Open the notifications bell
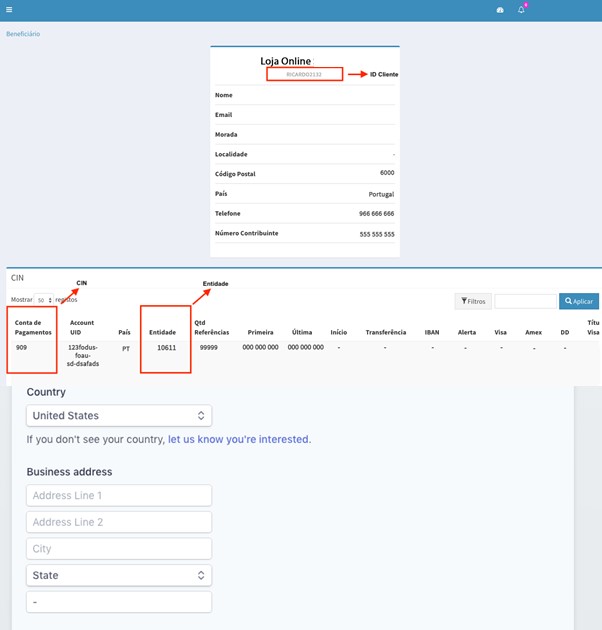Screen dimensions: 602x630 (x=521, y=10)
